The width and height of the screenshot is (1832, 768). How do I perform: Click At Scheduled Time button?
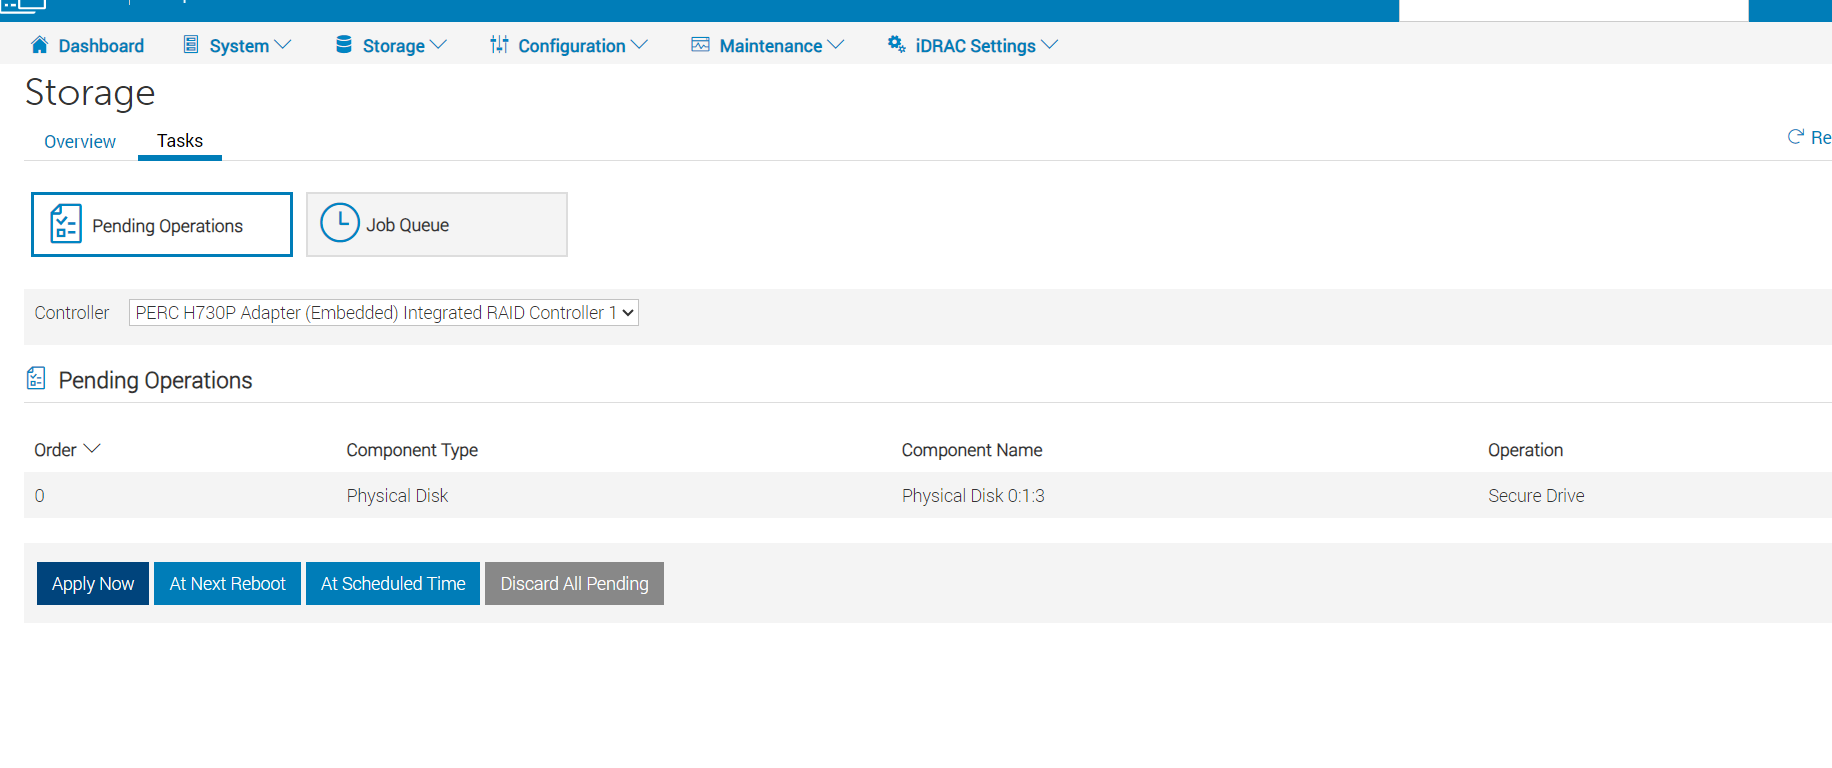point(393,583)
